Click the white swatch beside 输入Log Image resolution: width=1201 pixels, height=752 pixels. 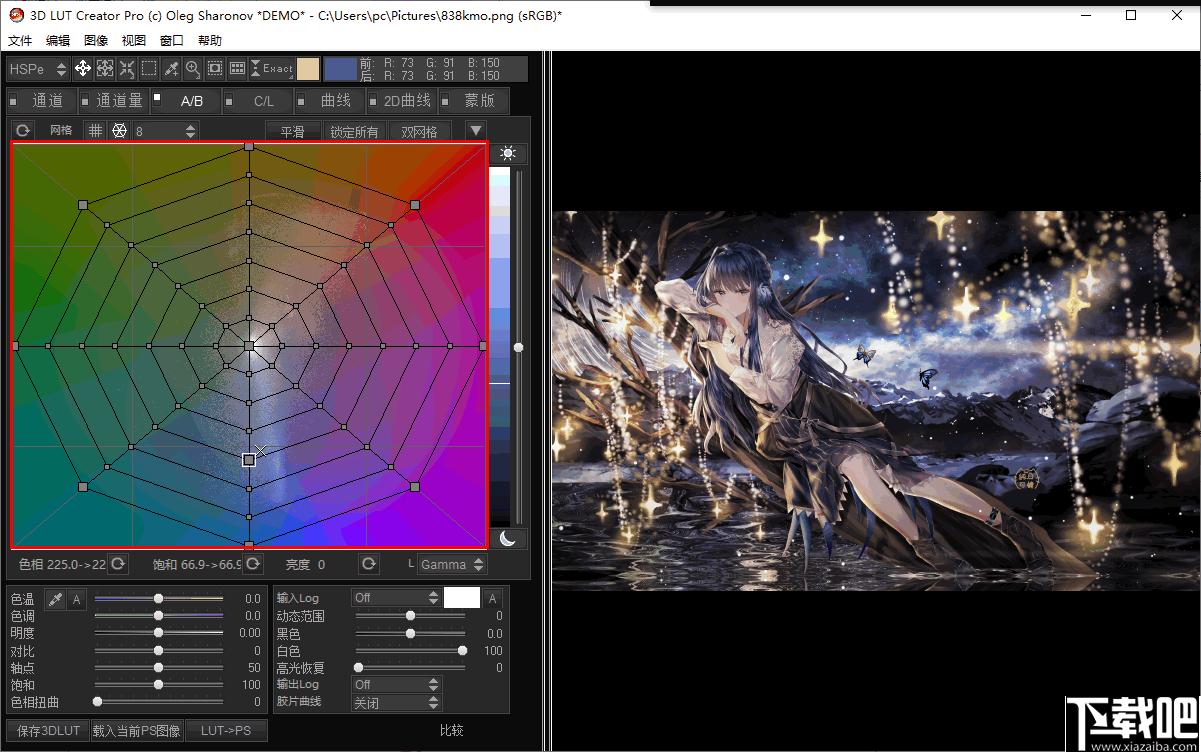coord(461,598)
